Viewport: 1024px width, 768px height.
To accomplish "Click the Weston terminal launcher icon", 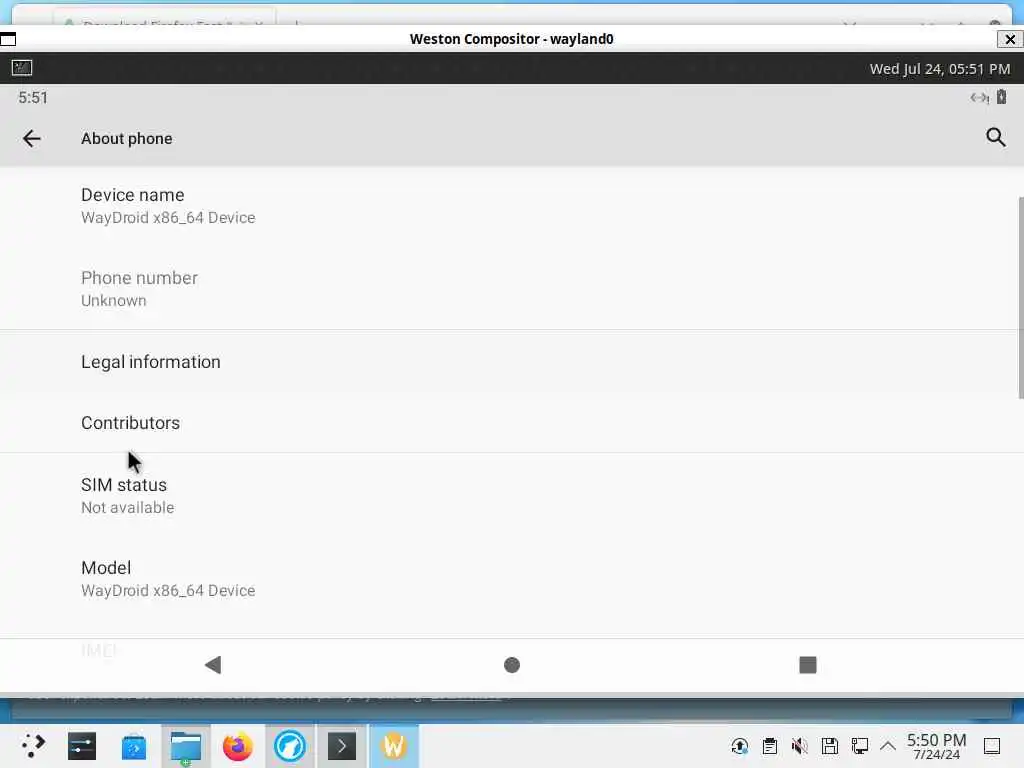I will coord(22,67).
